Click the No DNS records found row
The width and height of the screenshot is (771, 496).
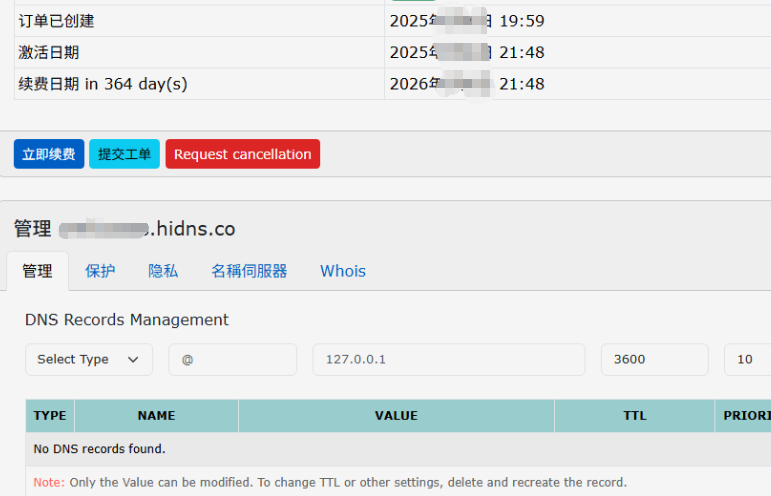pos(100,449)
